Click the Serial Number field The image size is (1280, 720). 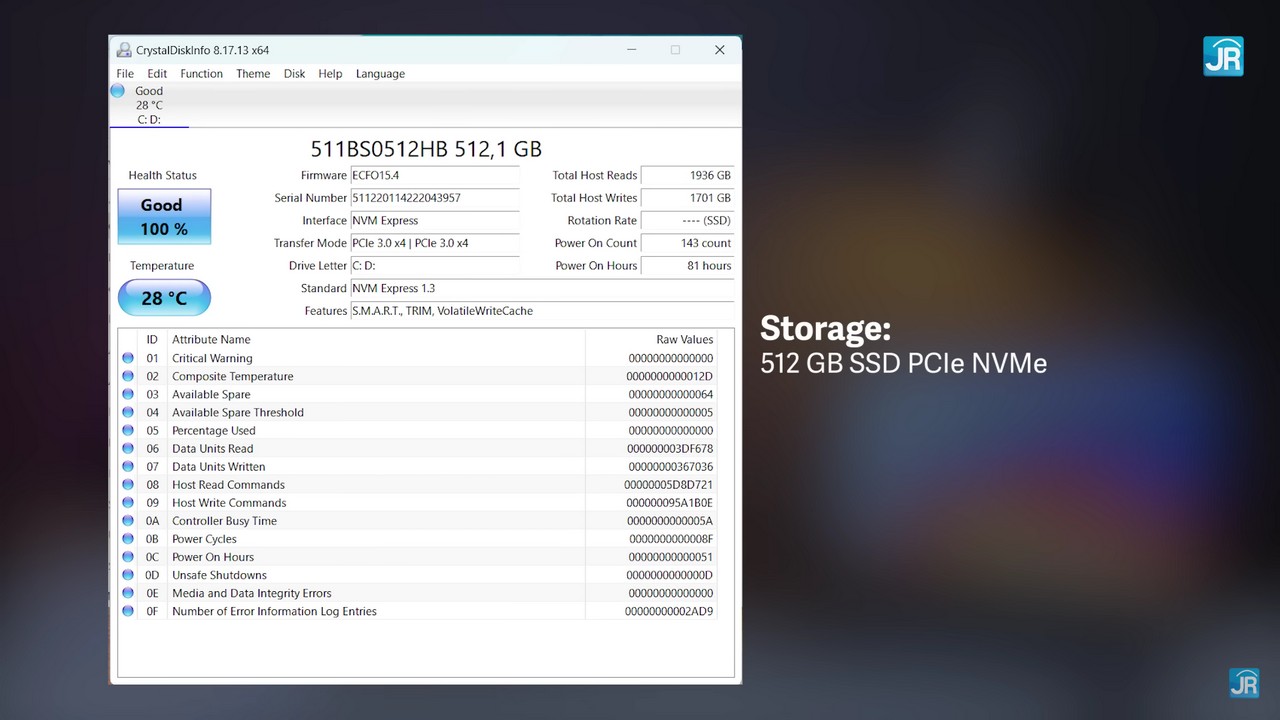coord(434,198)
